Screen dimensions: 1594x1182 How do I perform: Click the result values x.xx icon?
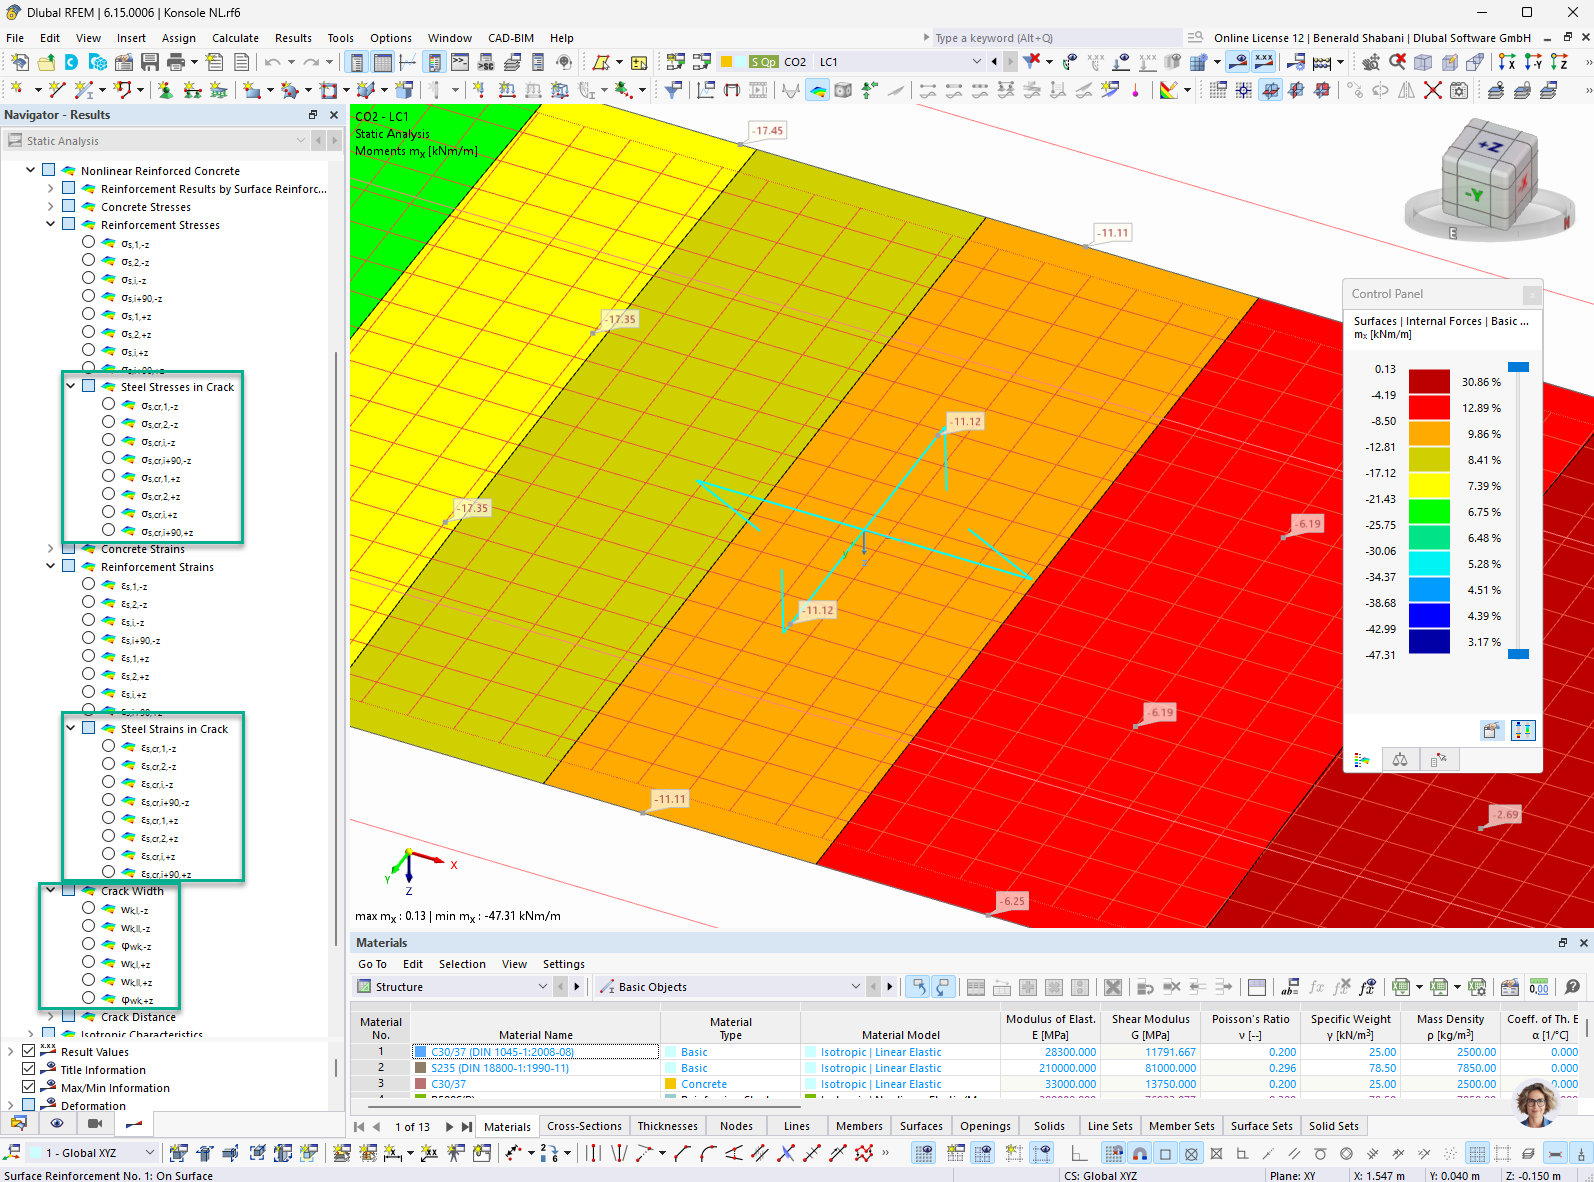click(x=1264, y=62)
